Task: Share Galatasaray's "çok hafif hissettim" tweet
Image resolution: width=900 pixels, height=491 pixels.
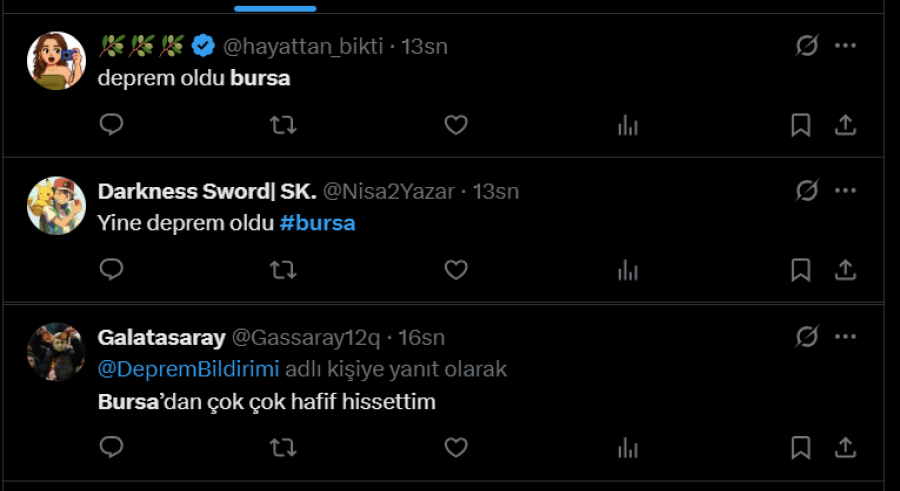Action: (845, 447)
